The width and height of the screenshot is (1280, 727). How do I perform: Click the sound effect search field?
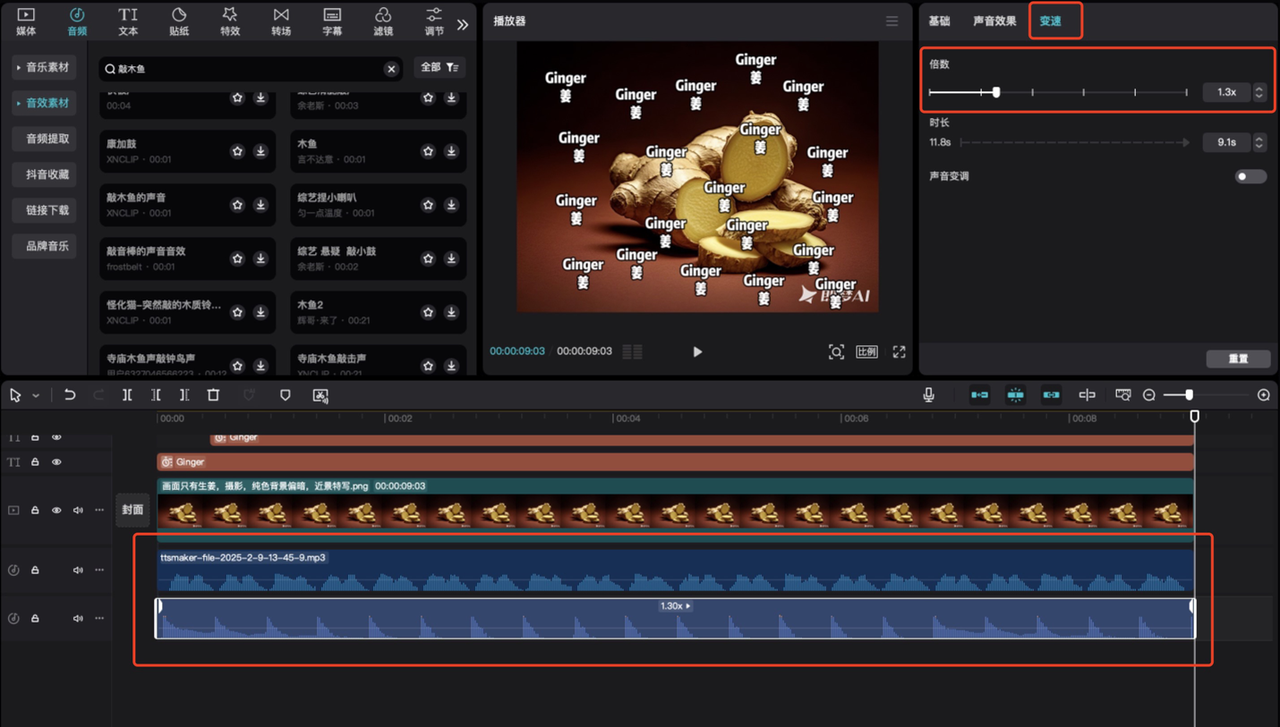coord(251,69)
